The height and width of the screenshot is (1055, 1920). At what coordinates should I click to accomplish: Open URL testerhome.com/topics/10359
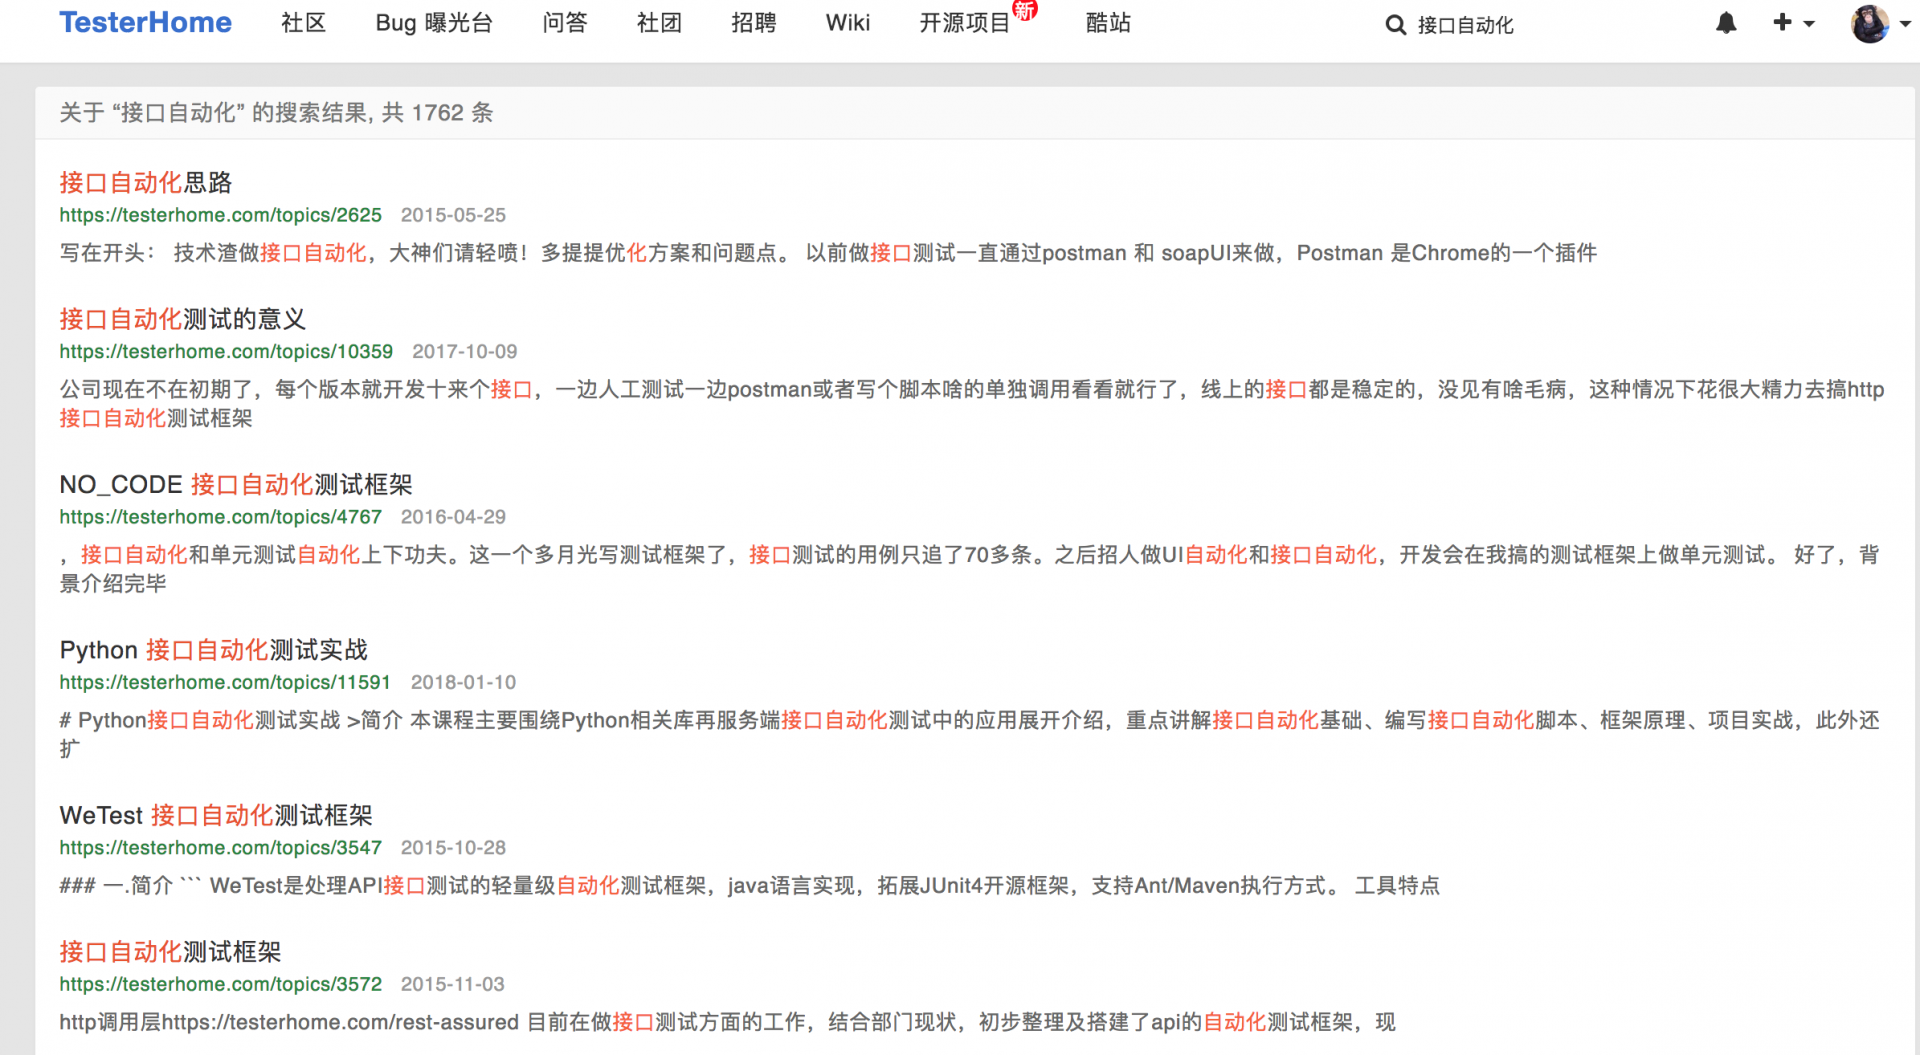coord(226,352)
